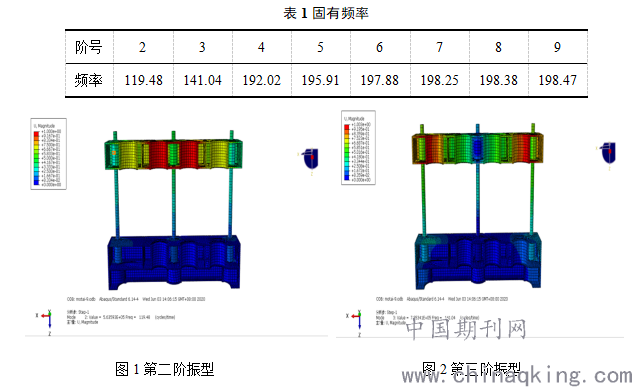Click frequency value 119.48 in the table
This screenshot has width=632, height=387.
143,80
